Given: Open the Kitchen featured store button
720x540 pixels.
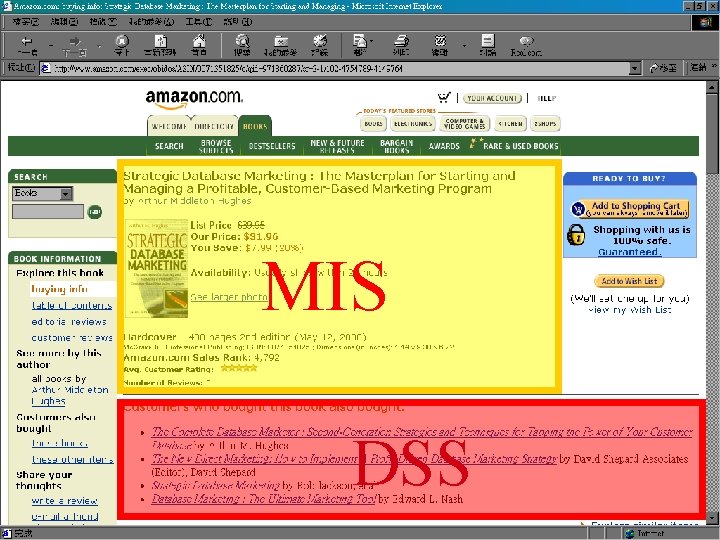Looking at the screenshot, I should click(x=510, y=124).
